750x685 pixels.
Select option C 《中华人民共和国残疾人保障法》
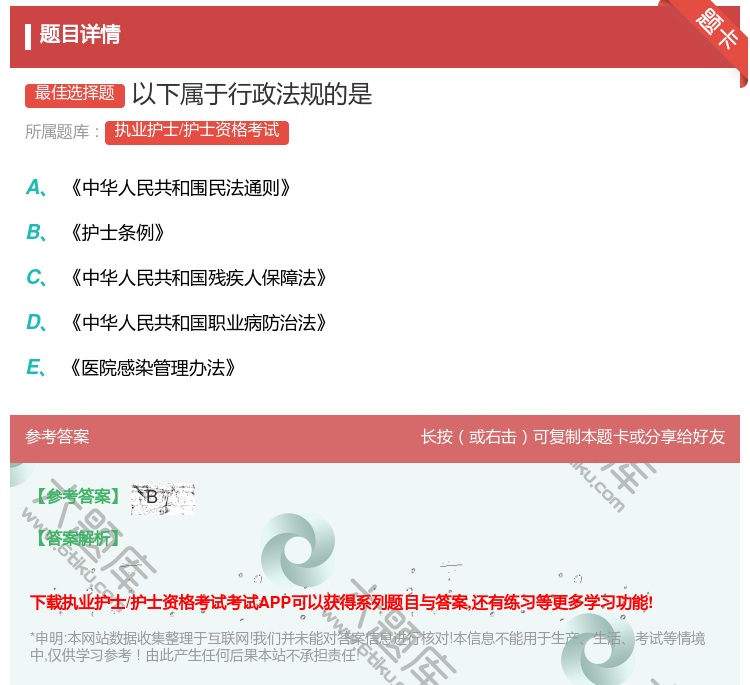176,278
